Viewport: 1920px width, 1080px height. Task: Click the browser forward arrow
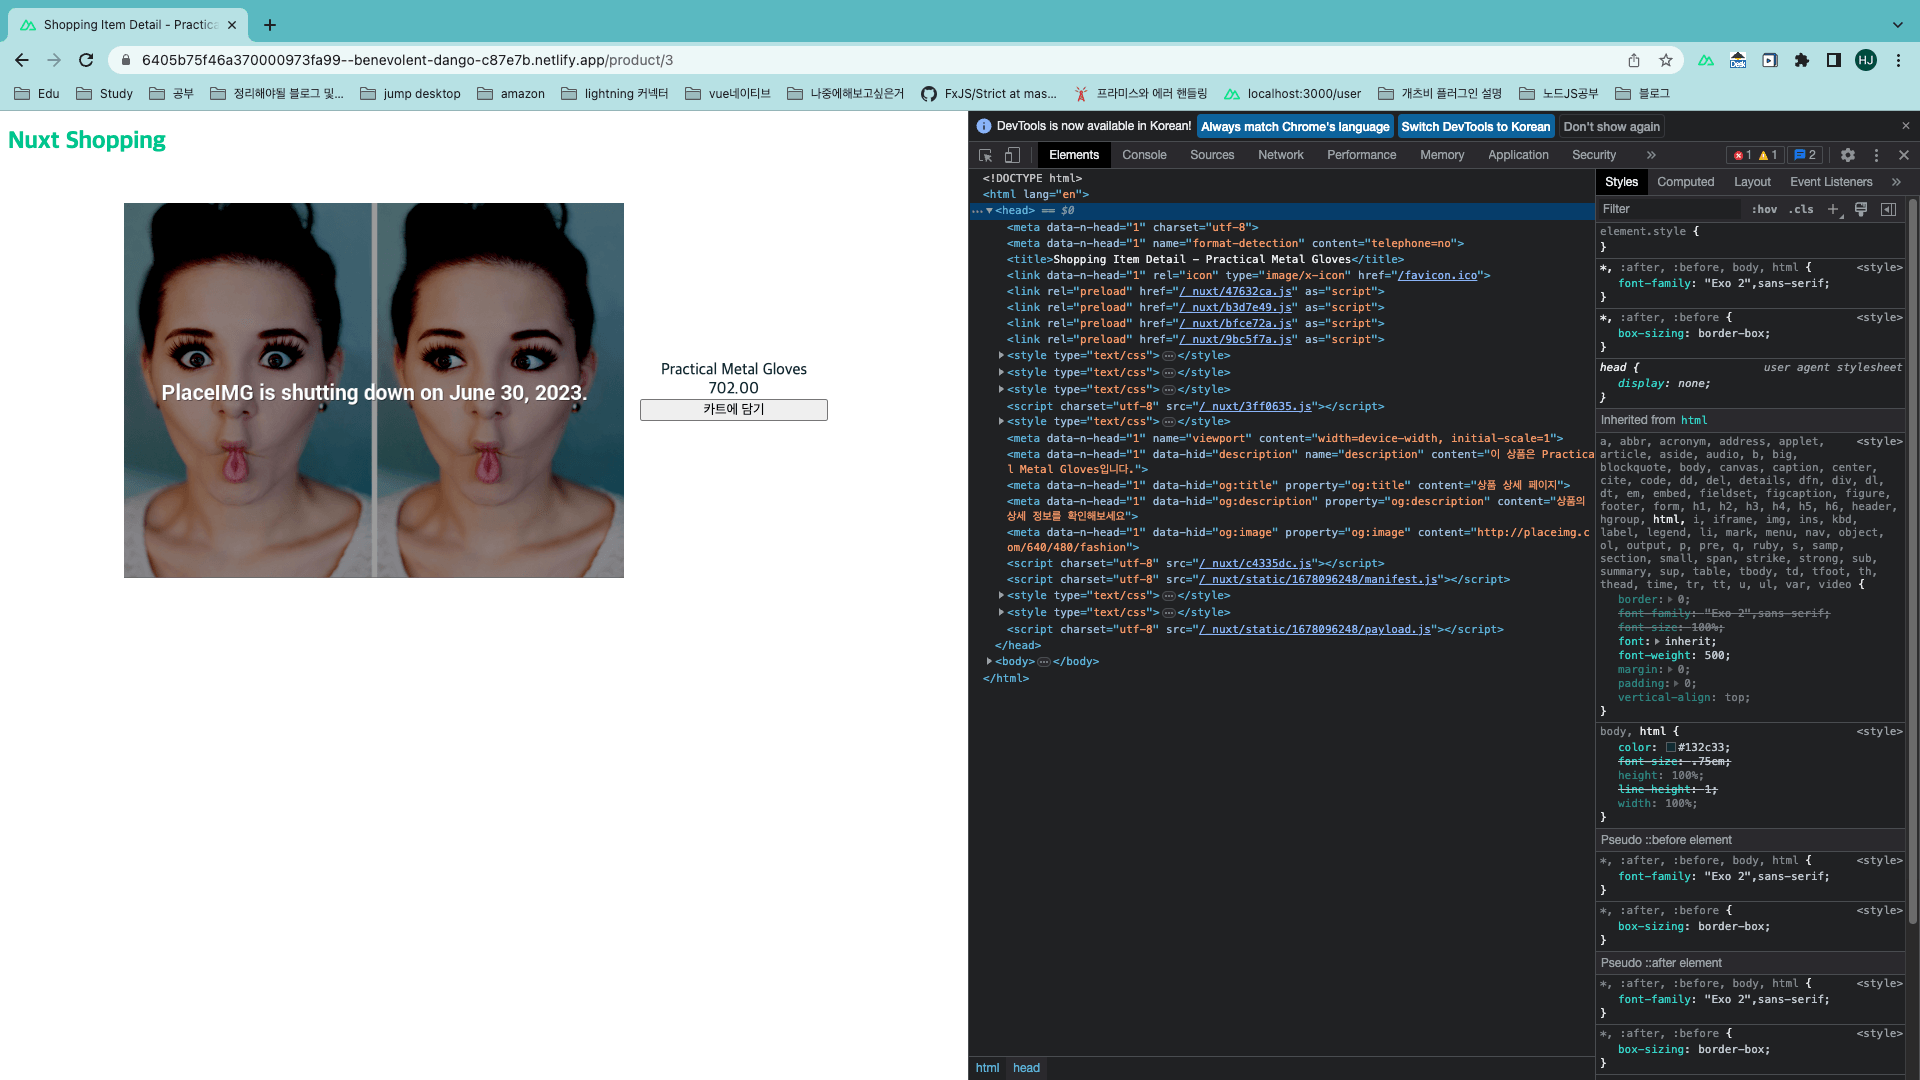point(54,60)
